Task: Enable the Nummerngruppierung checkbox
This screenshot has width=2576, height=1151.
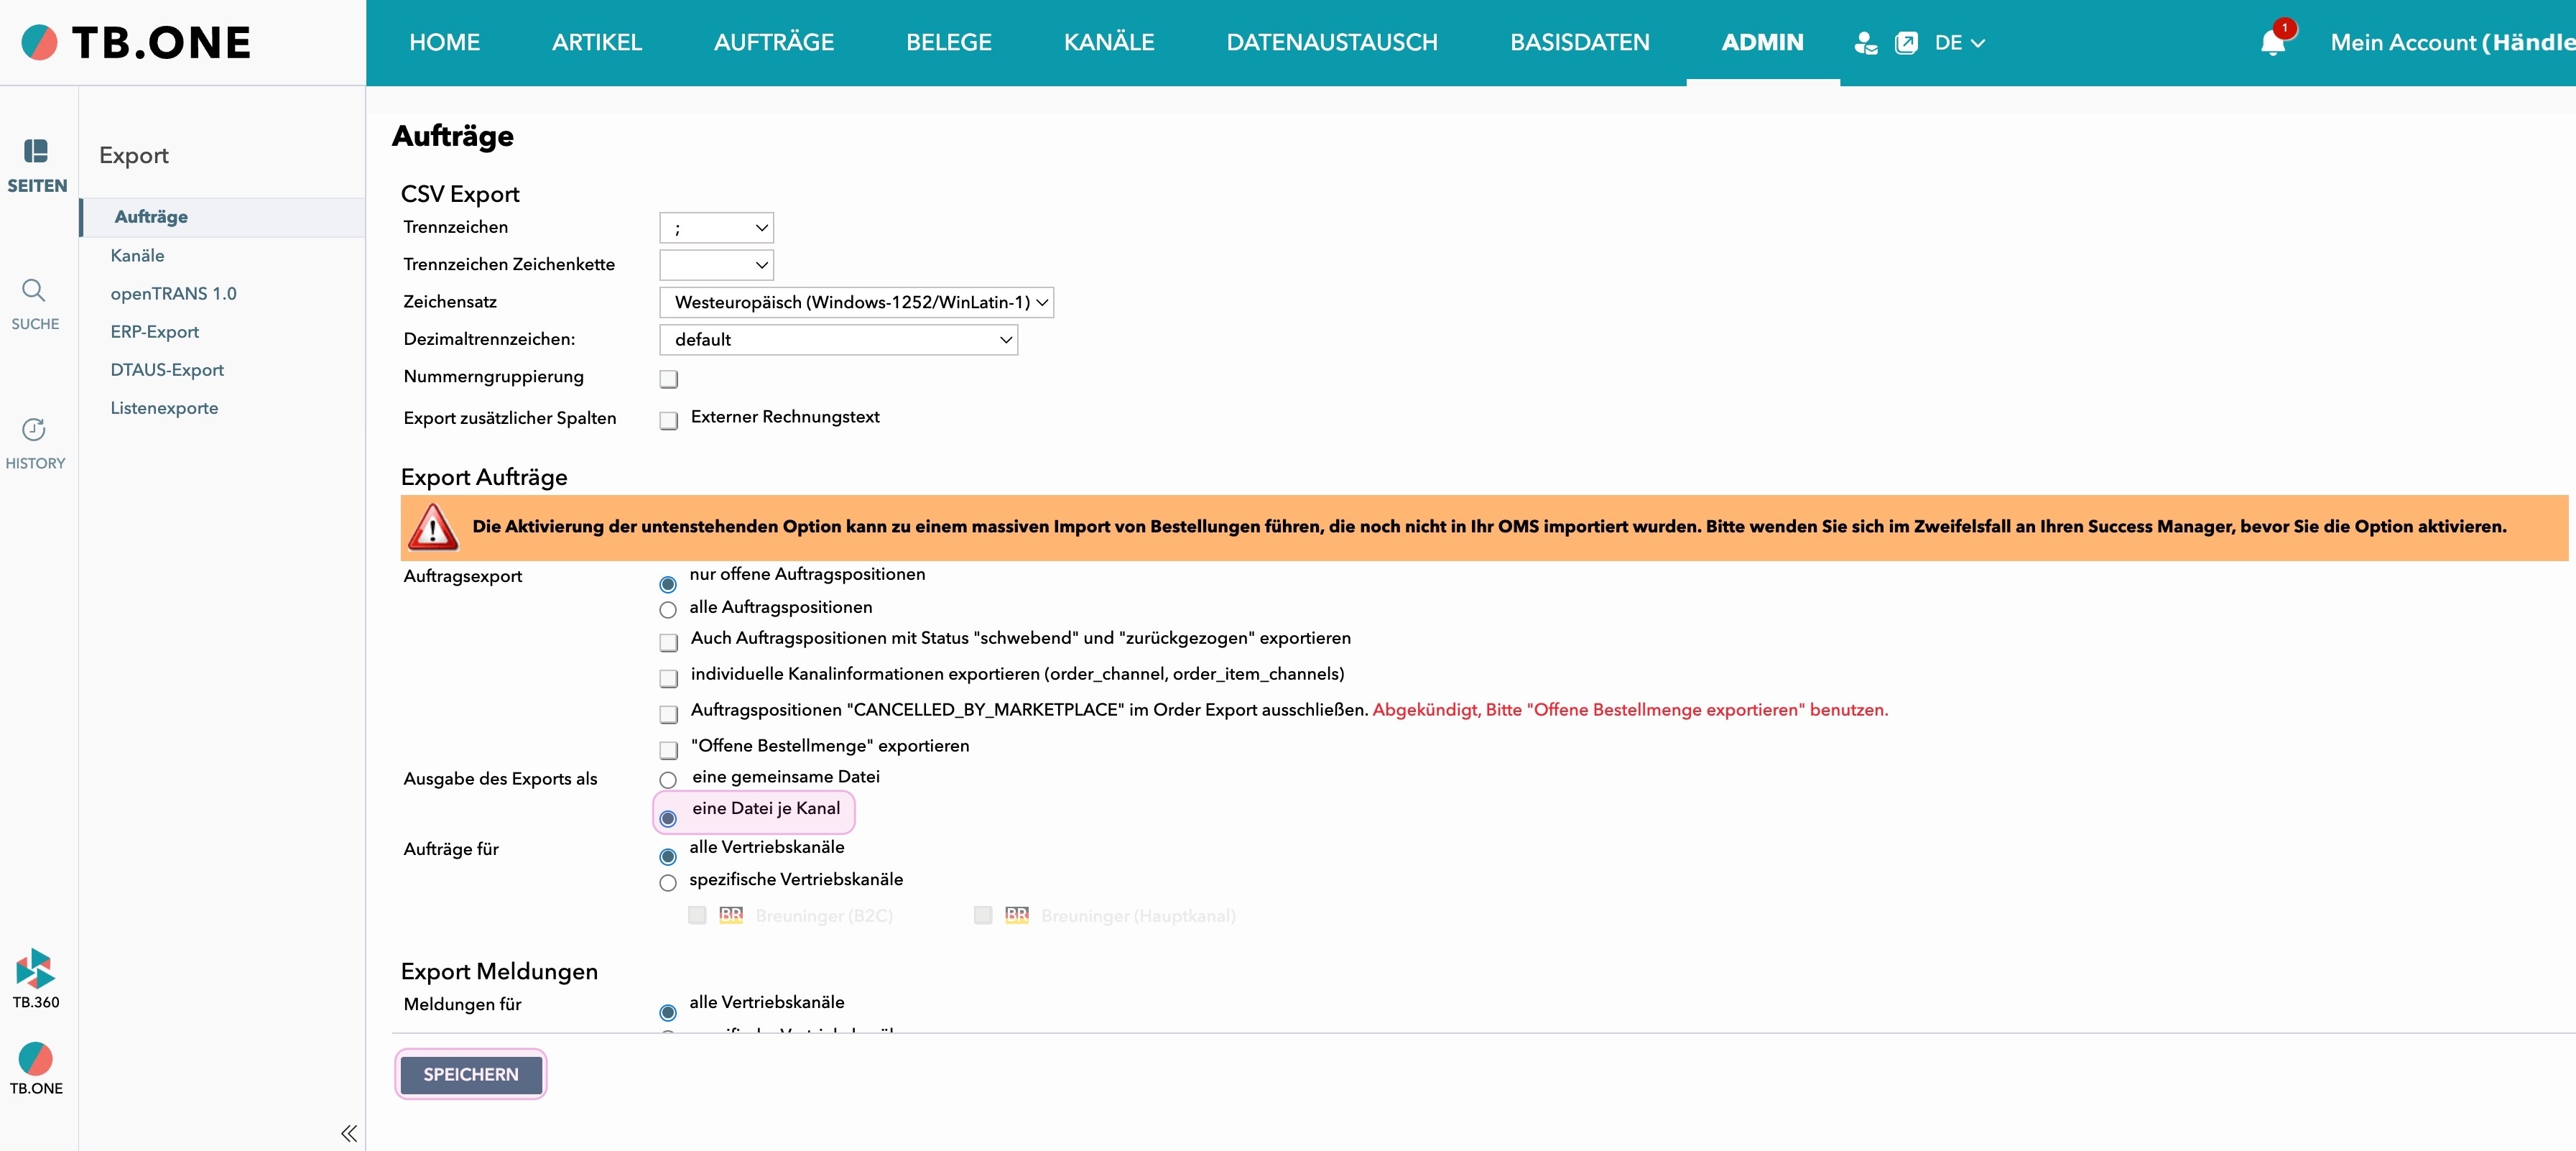Action: click(x=669, y=379)
